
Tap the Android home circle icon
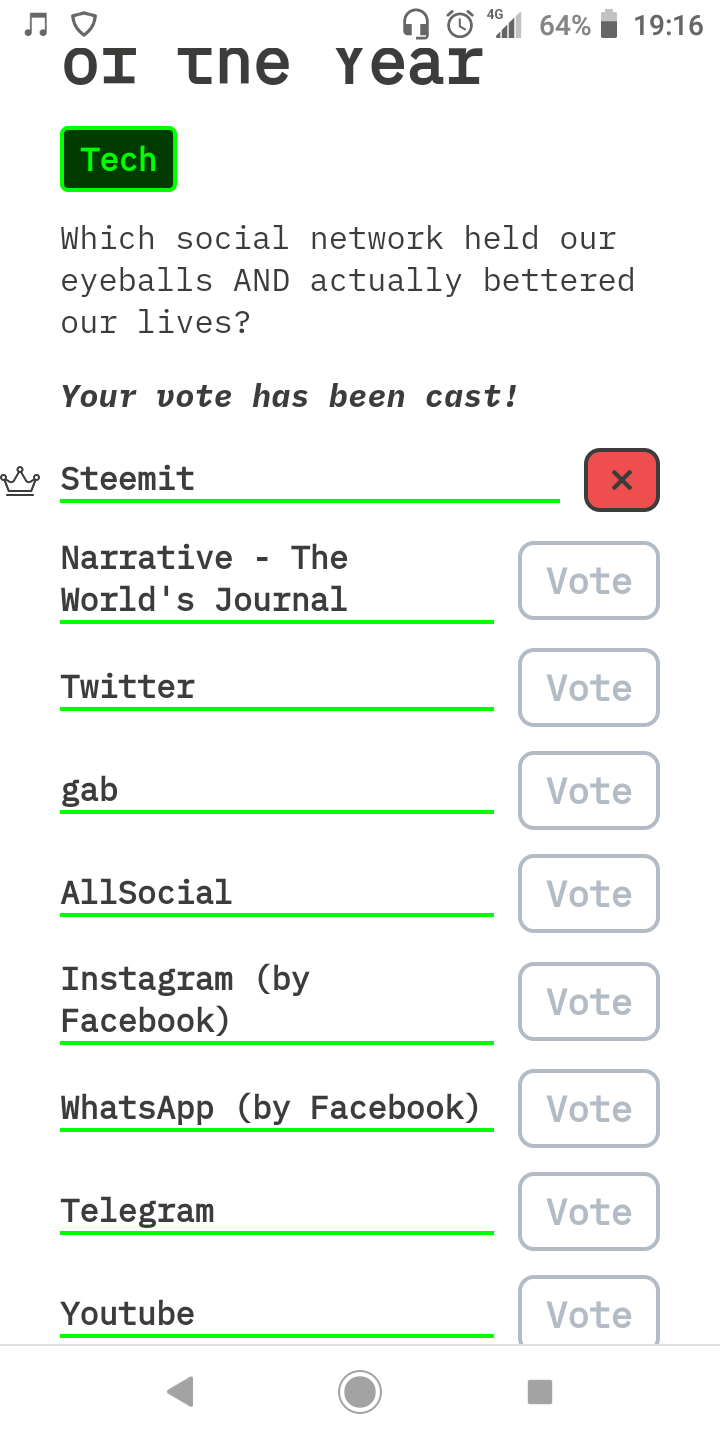tap(360, 1391)
